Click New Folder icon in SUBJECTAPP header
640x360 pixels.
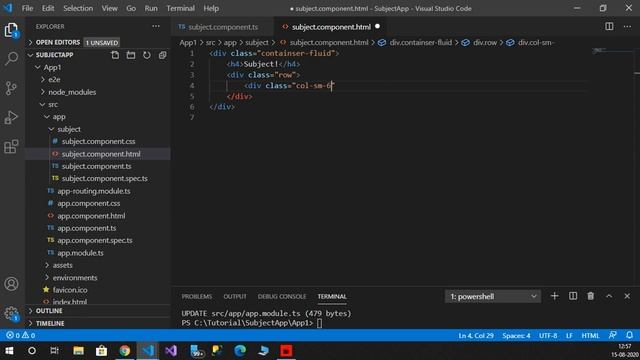[x=131, y=55]
